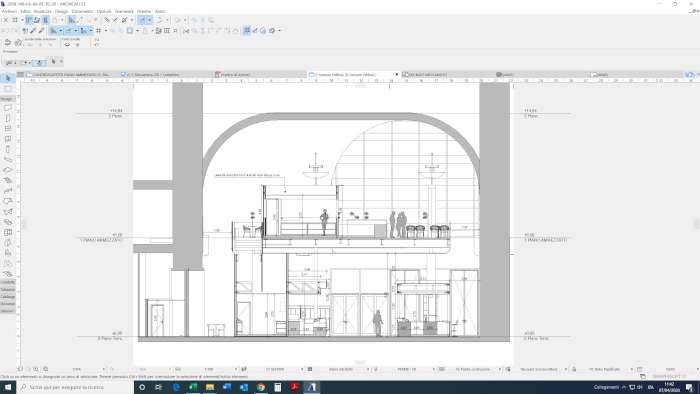
Task: Open the Archivio menu
Action: click(x=9, y=11)
